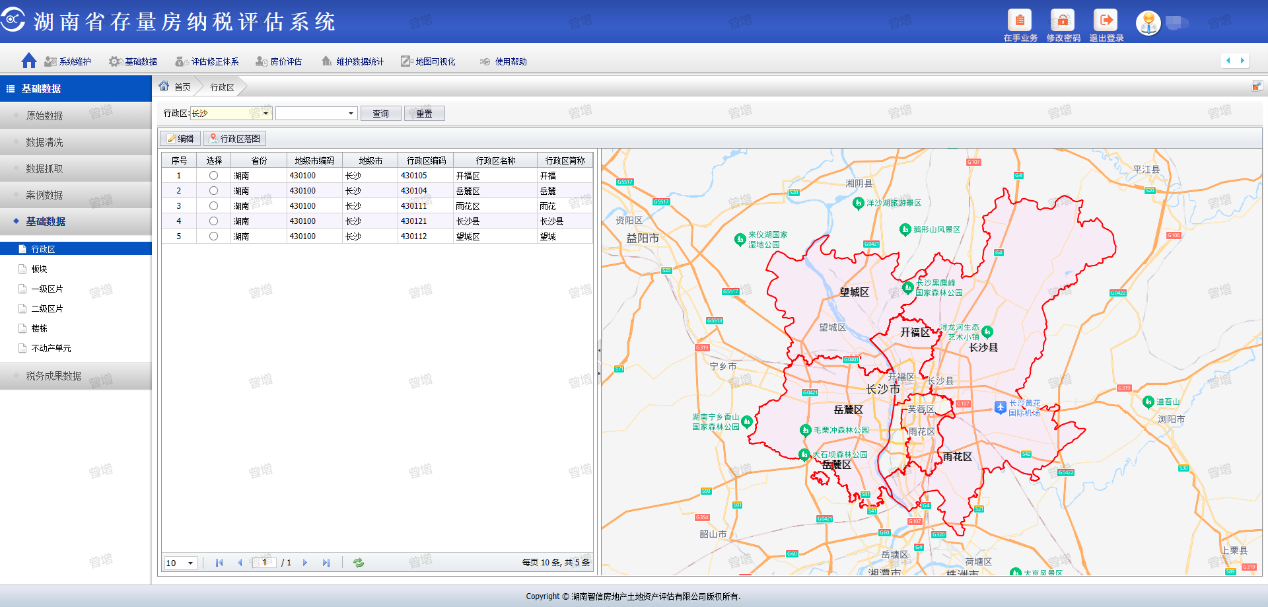
Task: Click 毛栗冲森林公园 map marker
Action: tap(804, 430)
